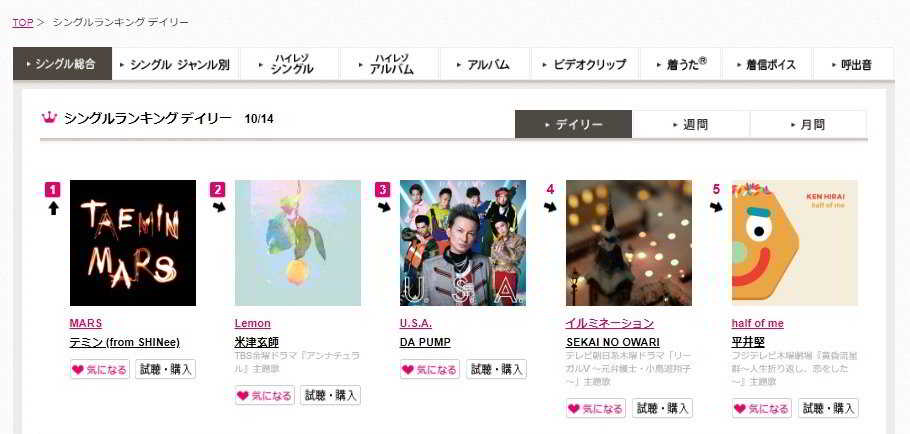The image size is (910, 434).
Task: Click the crown icon beside ranking title
Action: click(50, 118)
